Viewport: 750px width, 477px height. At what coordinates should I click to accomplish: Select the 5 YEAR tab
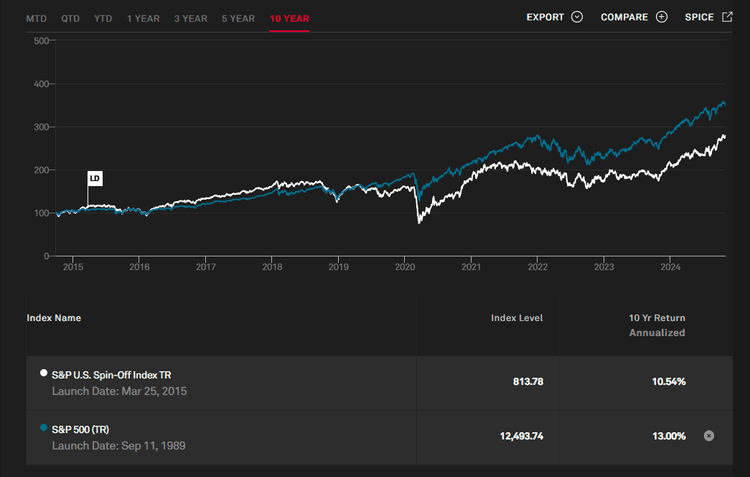[x=238, y=19]
